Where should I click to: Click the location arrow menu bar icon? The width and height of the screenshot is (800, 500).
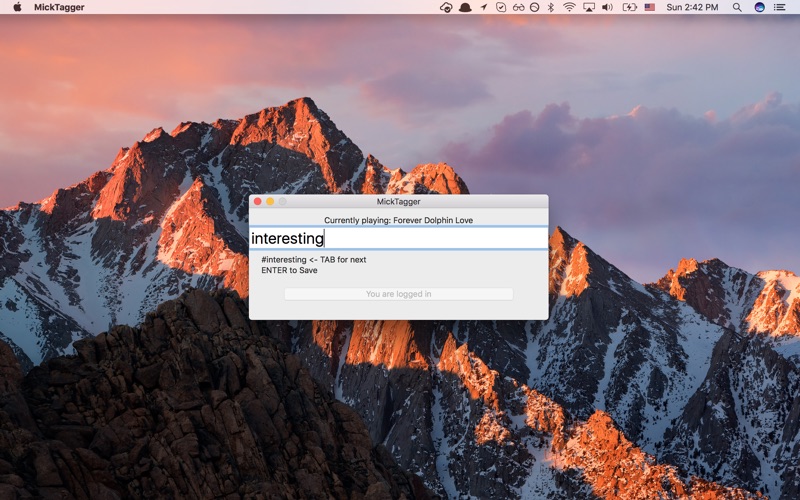484,7
